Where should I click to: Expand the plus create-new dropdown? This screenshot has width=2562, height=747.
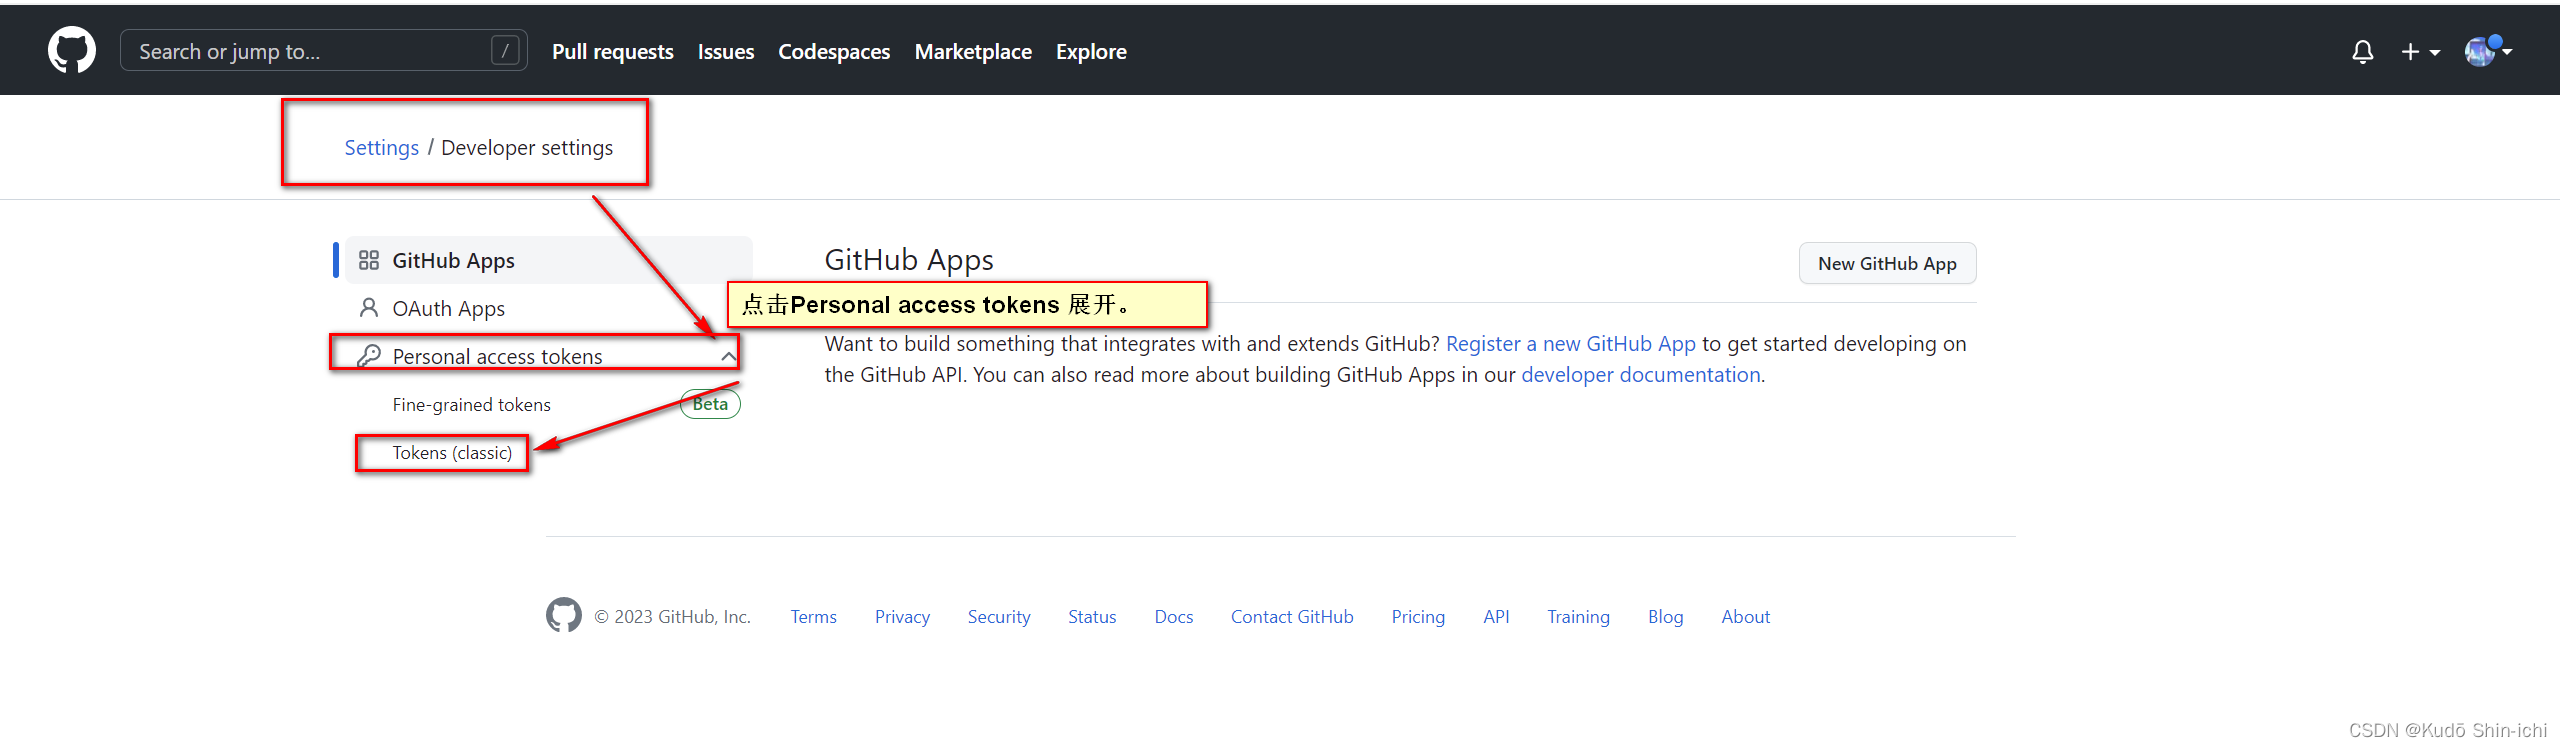2420,52
